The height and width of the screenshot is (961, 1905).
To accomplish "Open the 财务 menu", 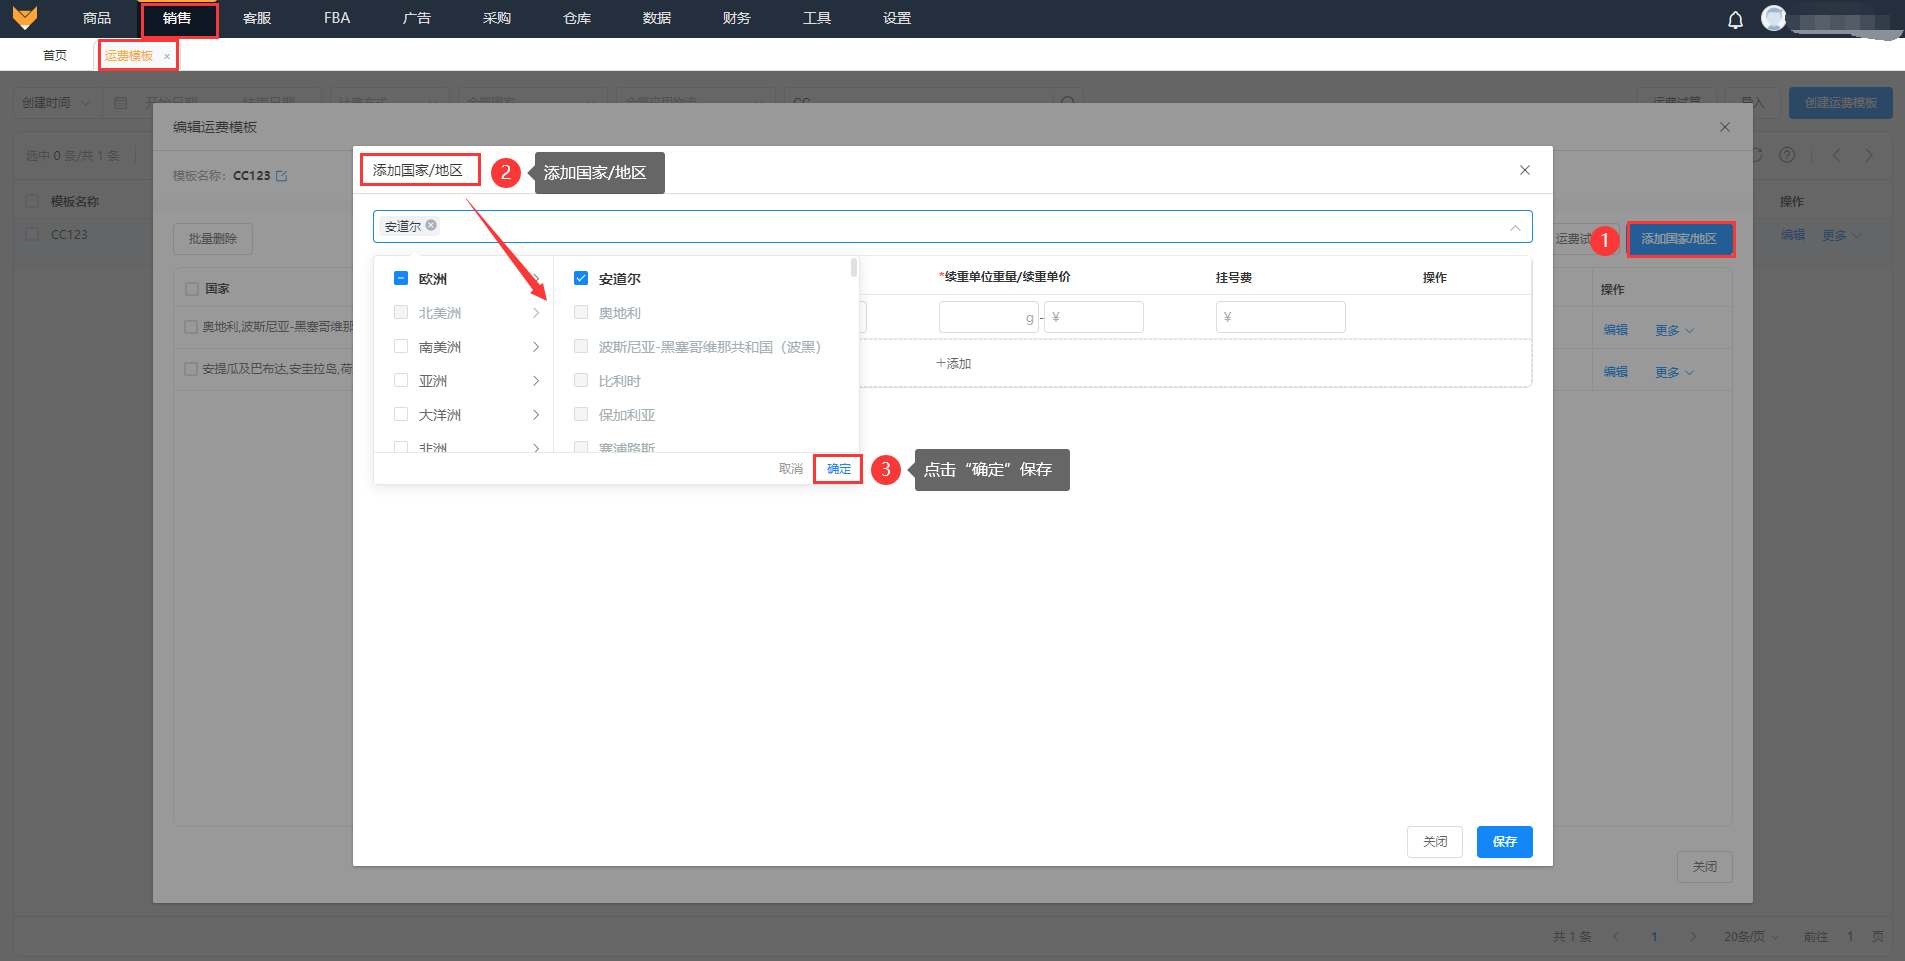I will 737,18.
